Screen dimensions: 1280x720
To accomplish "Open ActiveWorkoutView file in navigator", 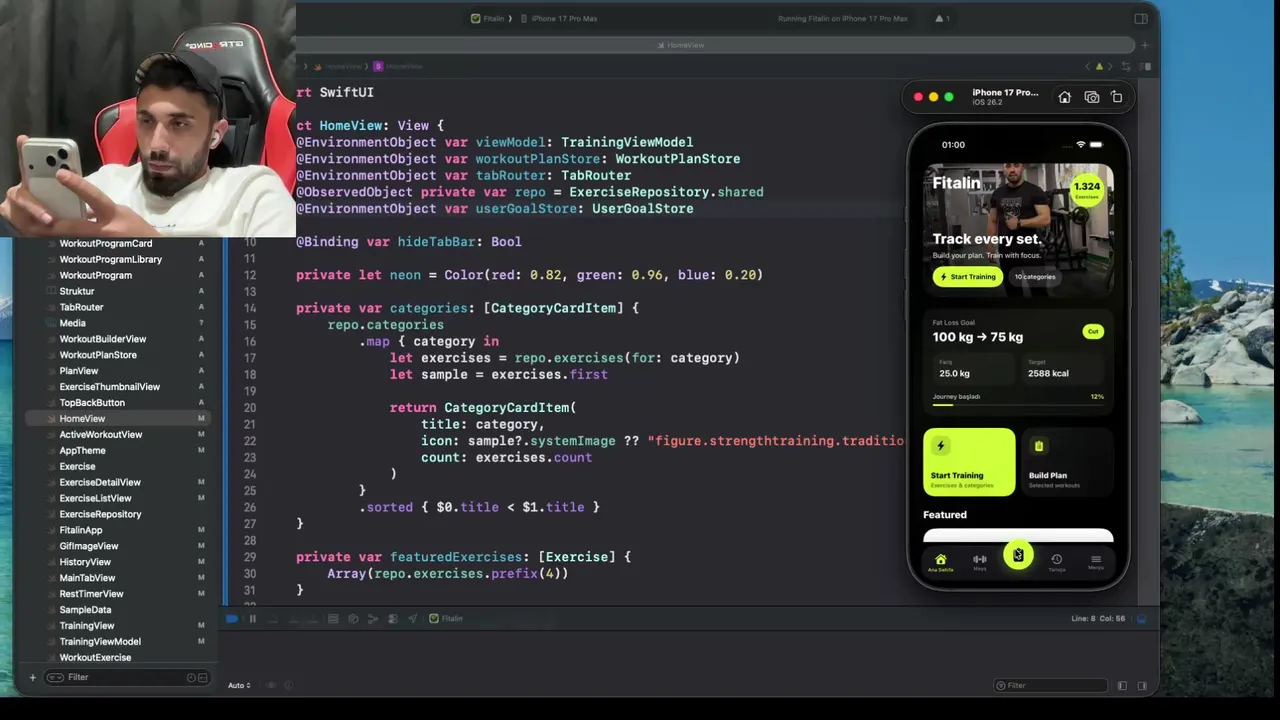I will (101, 435).
